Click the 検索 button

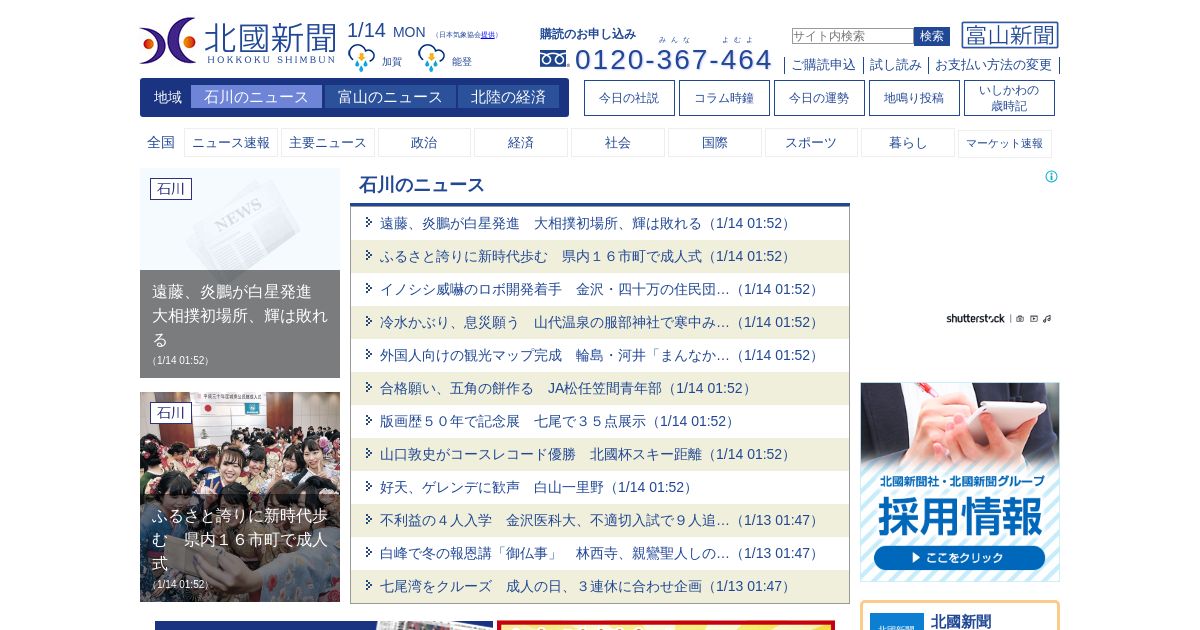click(x=932, y=36)
